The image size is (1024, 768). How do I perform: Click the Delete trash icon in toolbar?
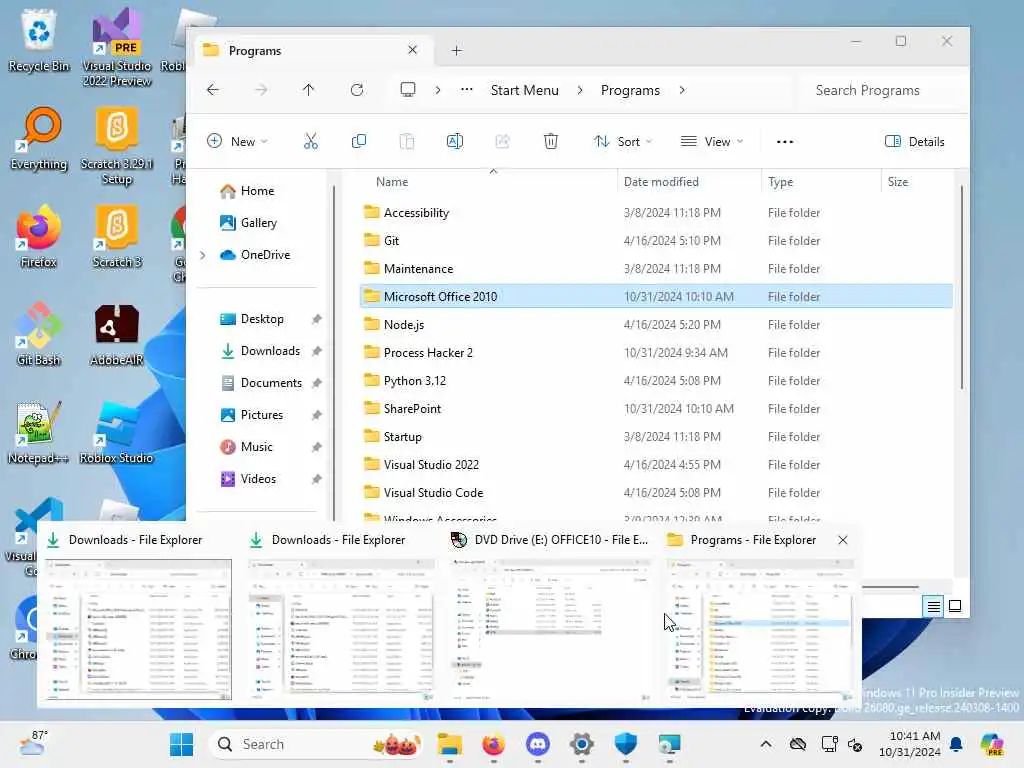(551, 141)
